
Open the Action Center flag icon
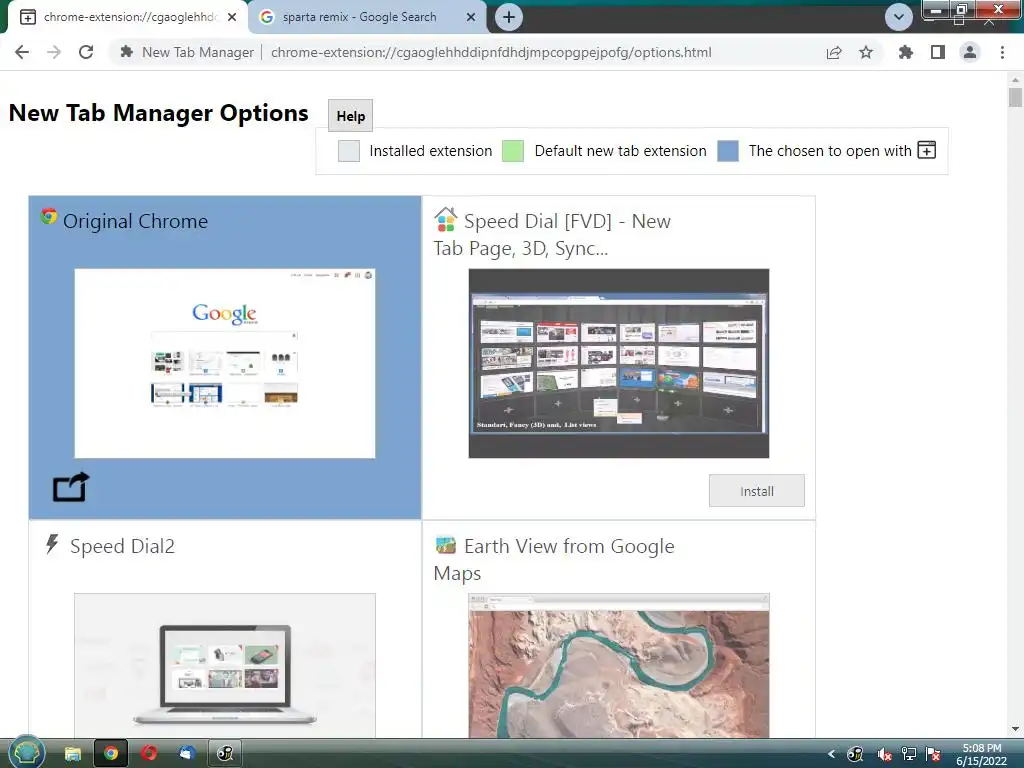(x=933, y=754)
